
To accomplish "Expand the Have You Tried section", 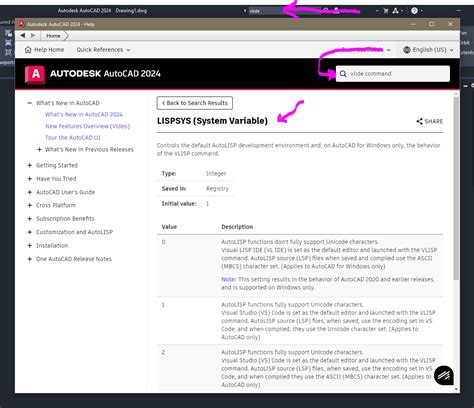I will (x=30, y=179).
